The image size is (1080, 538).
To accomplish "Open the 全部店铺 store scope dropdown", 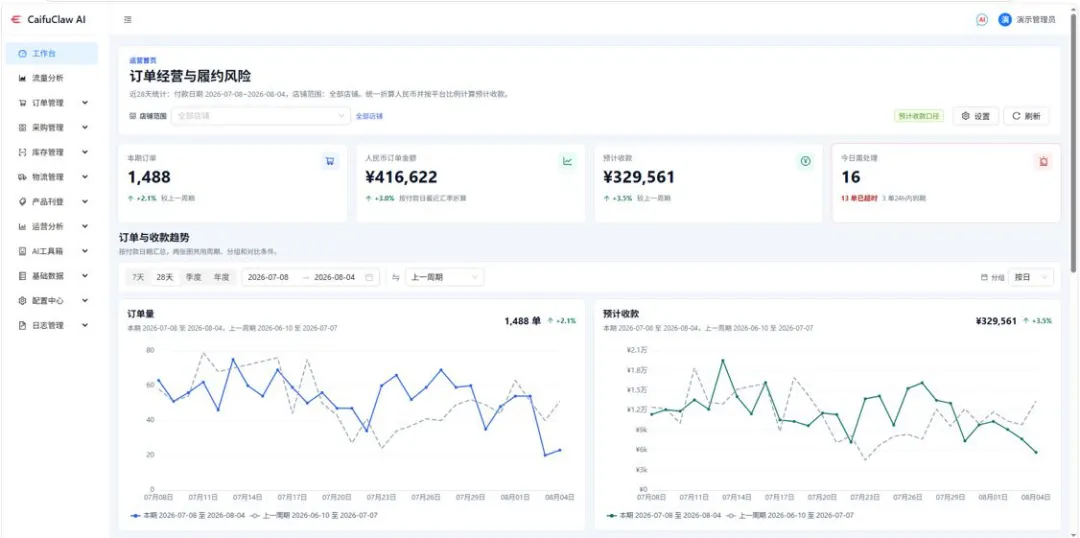I will point(261,116).
